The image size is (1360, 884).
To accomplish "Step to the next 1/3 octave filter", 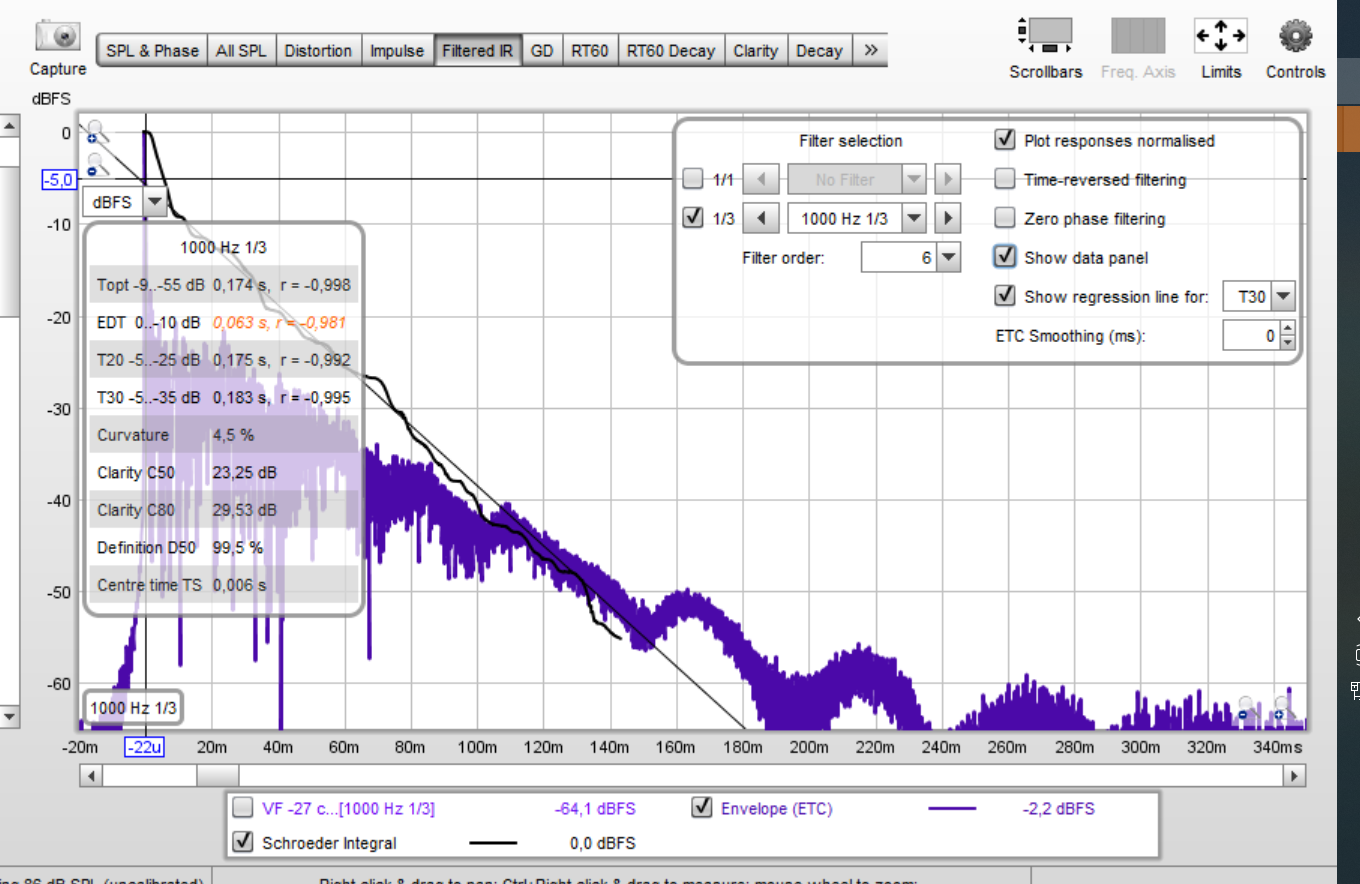I will click(947, 217).
